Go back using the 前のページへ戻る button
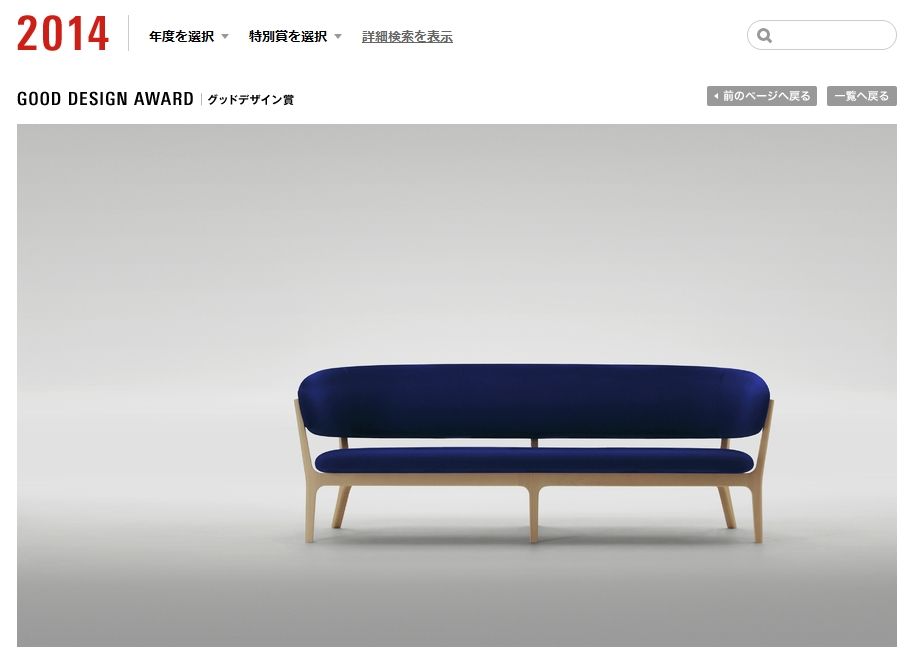This screenshot has height=664, width=912. click(761, 96)
